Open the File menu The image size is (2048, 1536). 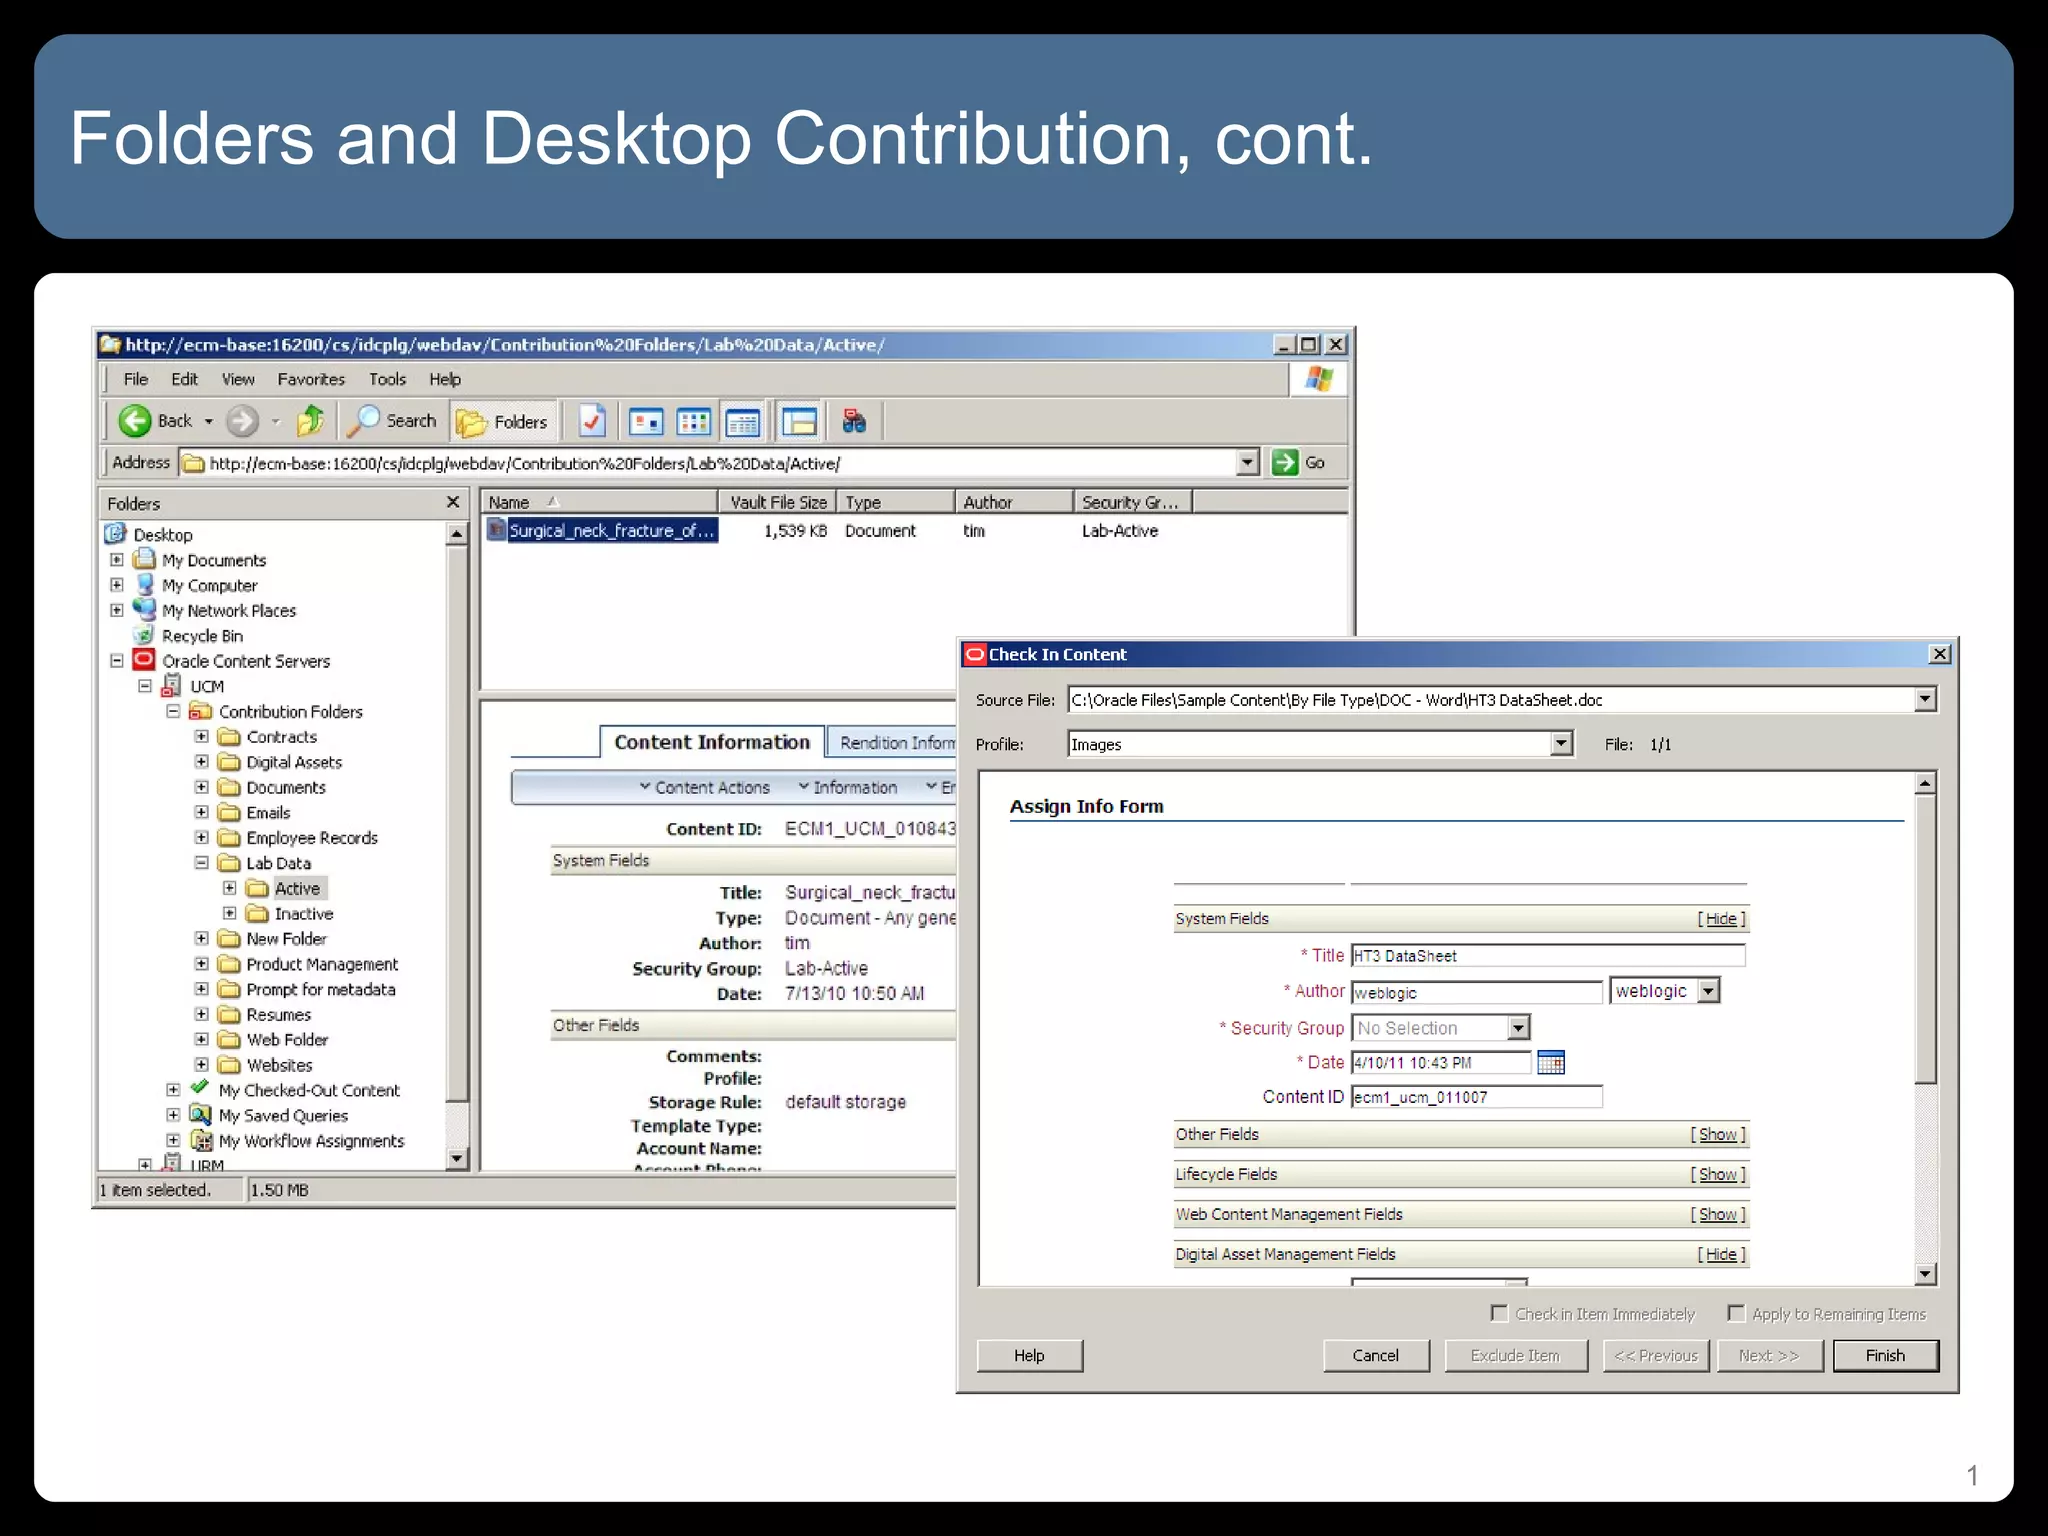click(135, 379)
